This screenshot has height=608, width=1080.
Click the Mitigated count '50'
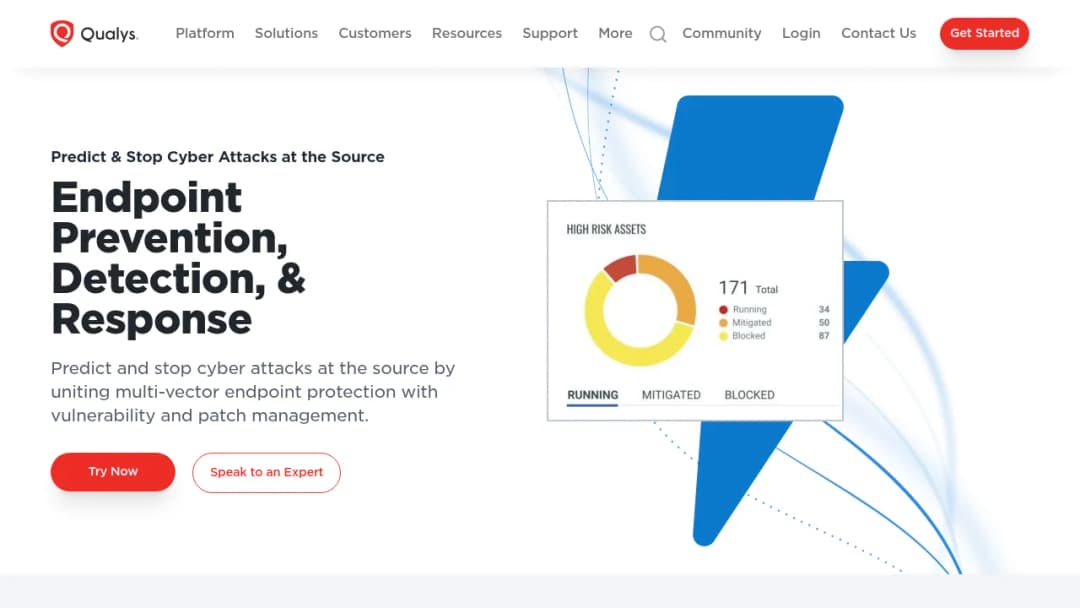pyautogui.click(x=824, y=323)
